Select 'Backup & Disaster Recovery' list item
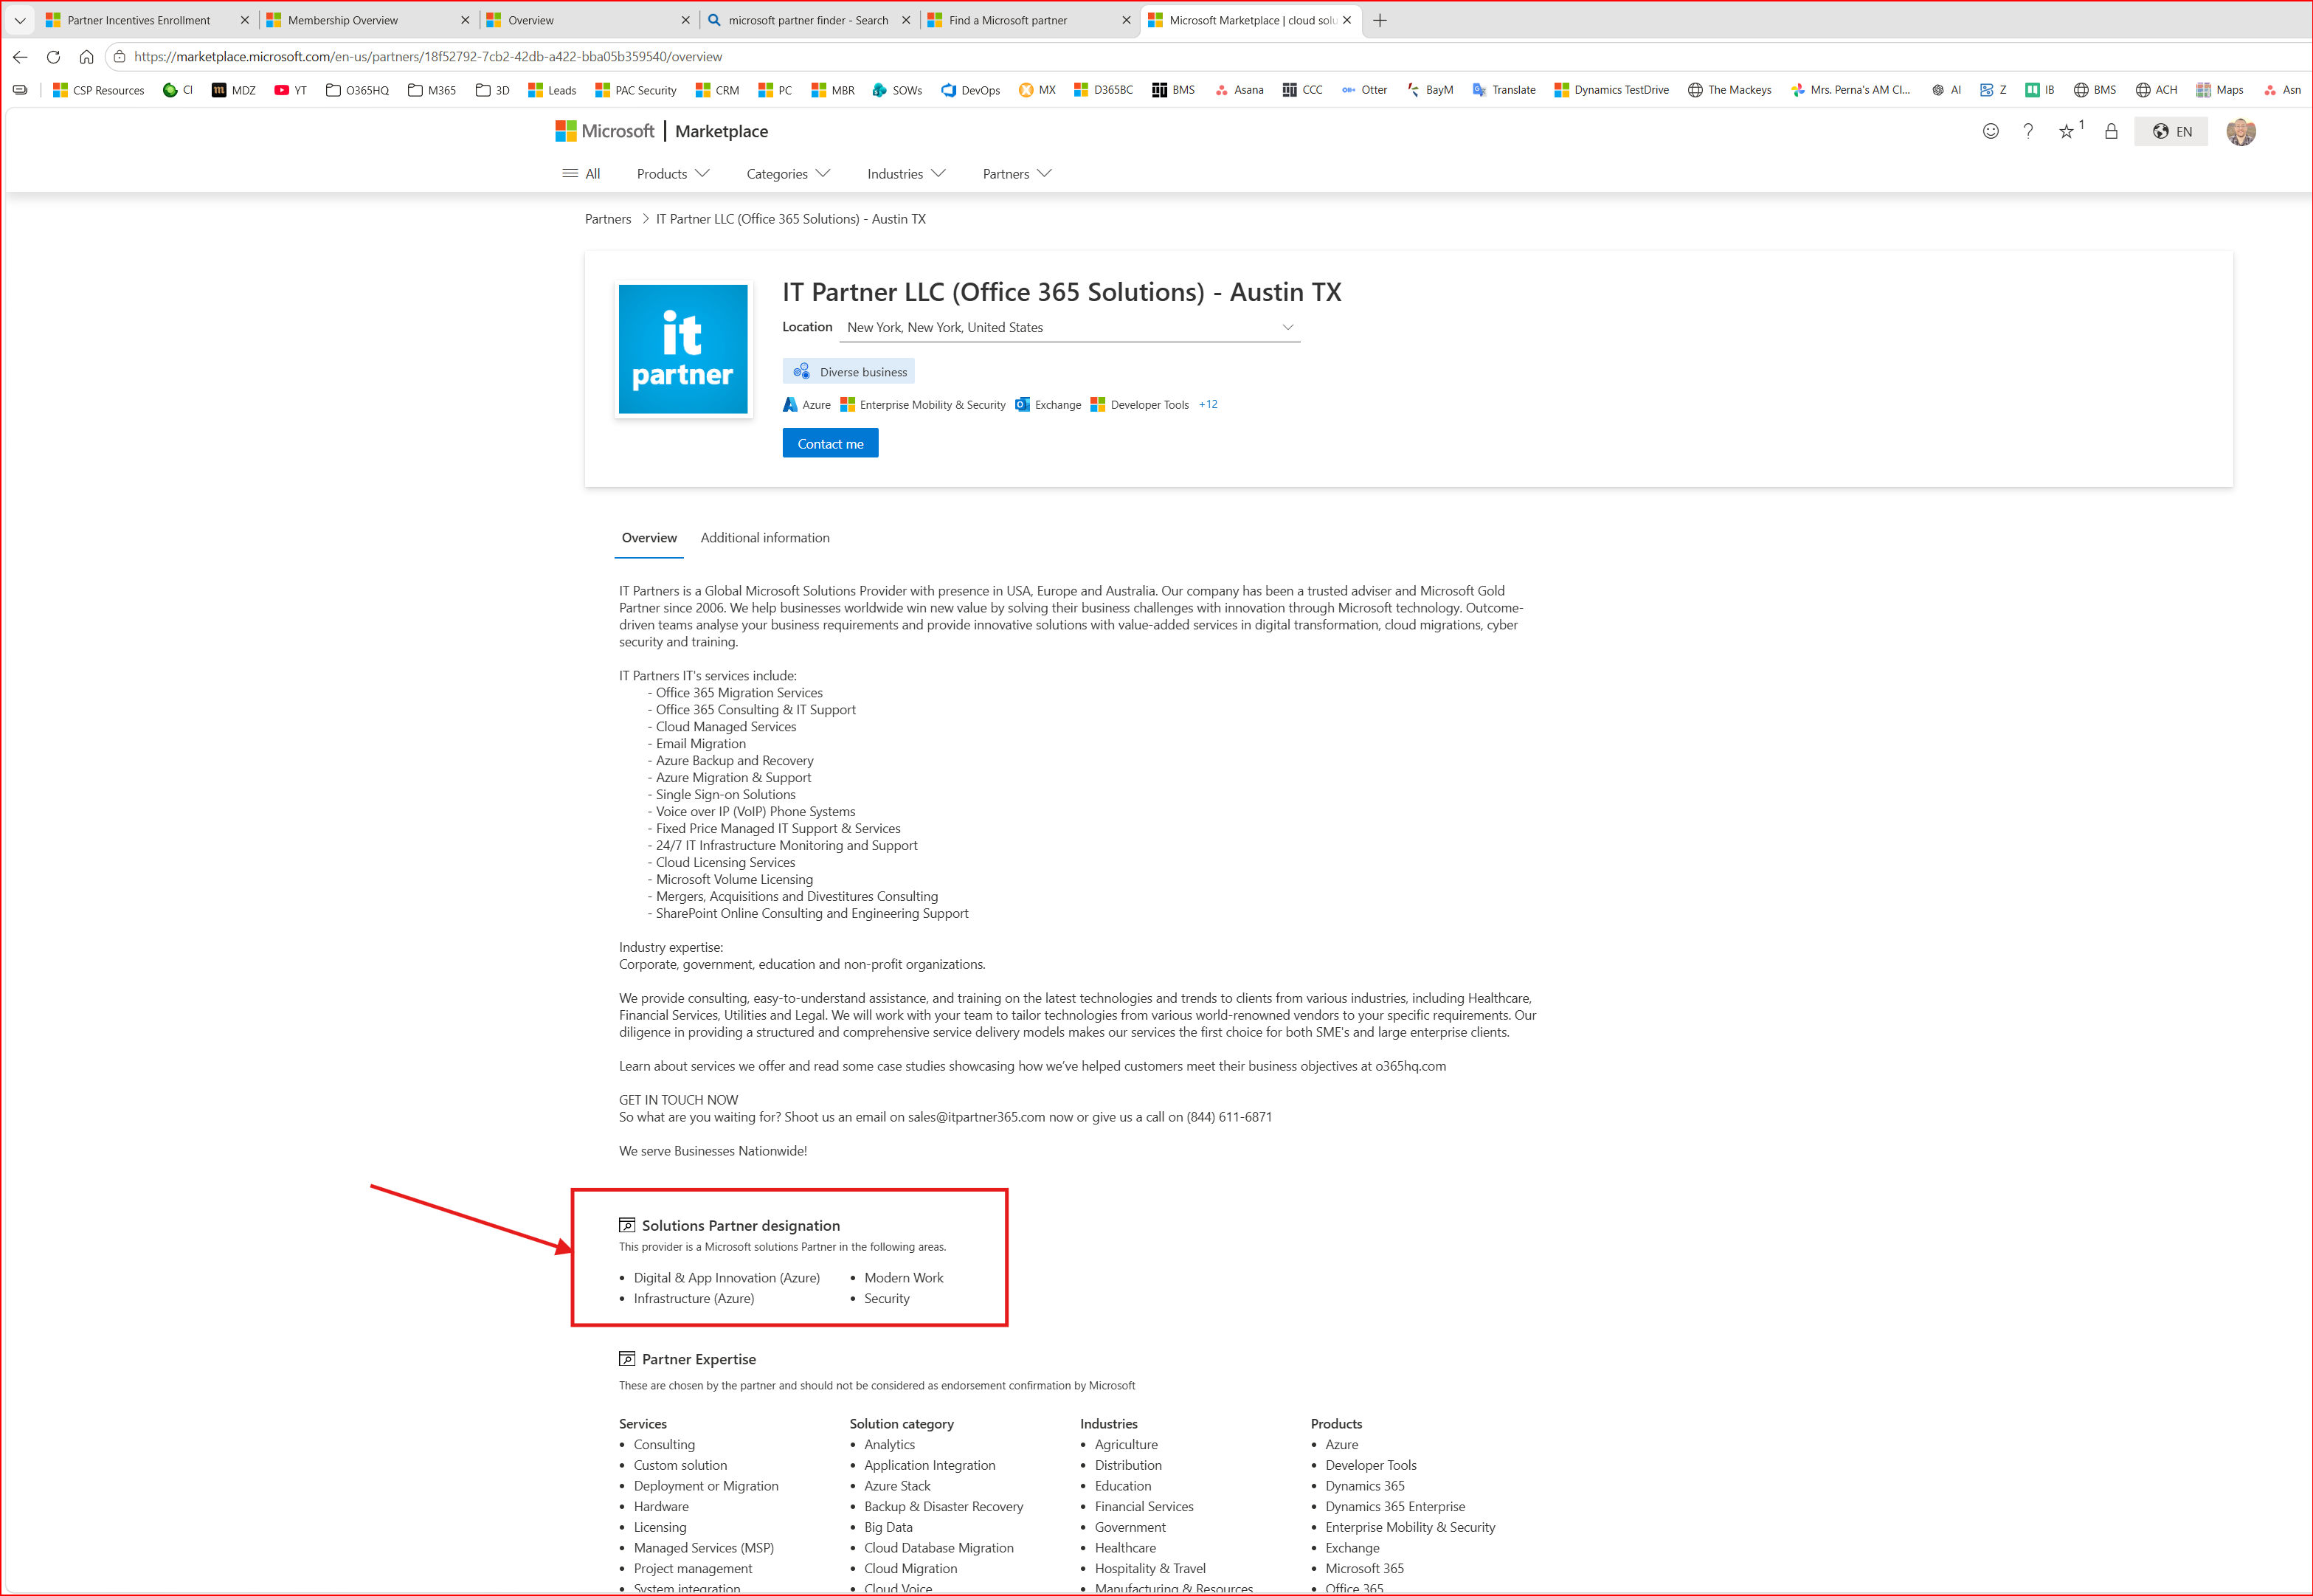Screen dimensions: 2313x1596 [x=944, y=1507]
